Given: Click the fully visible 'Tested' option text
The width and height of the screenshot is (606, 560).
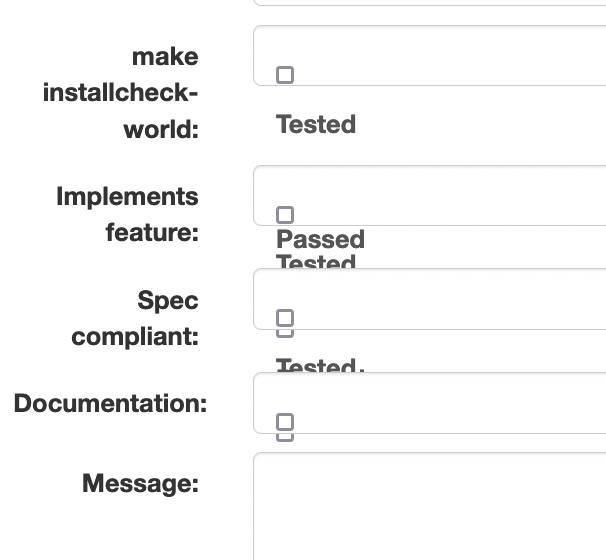Looking at the screenshot, I should click(315, 125).
